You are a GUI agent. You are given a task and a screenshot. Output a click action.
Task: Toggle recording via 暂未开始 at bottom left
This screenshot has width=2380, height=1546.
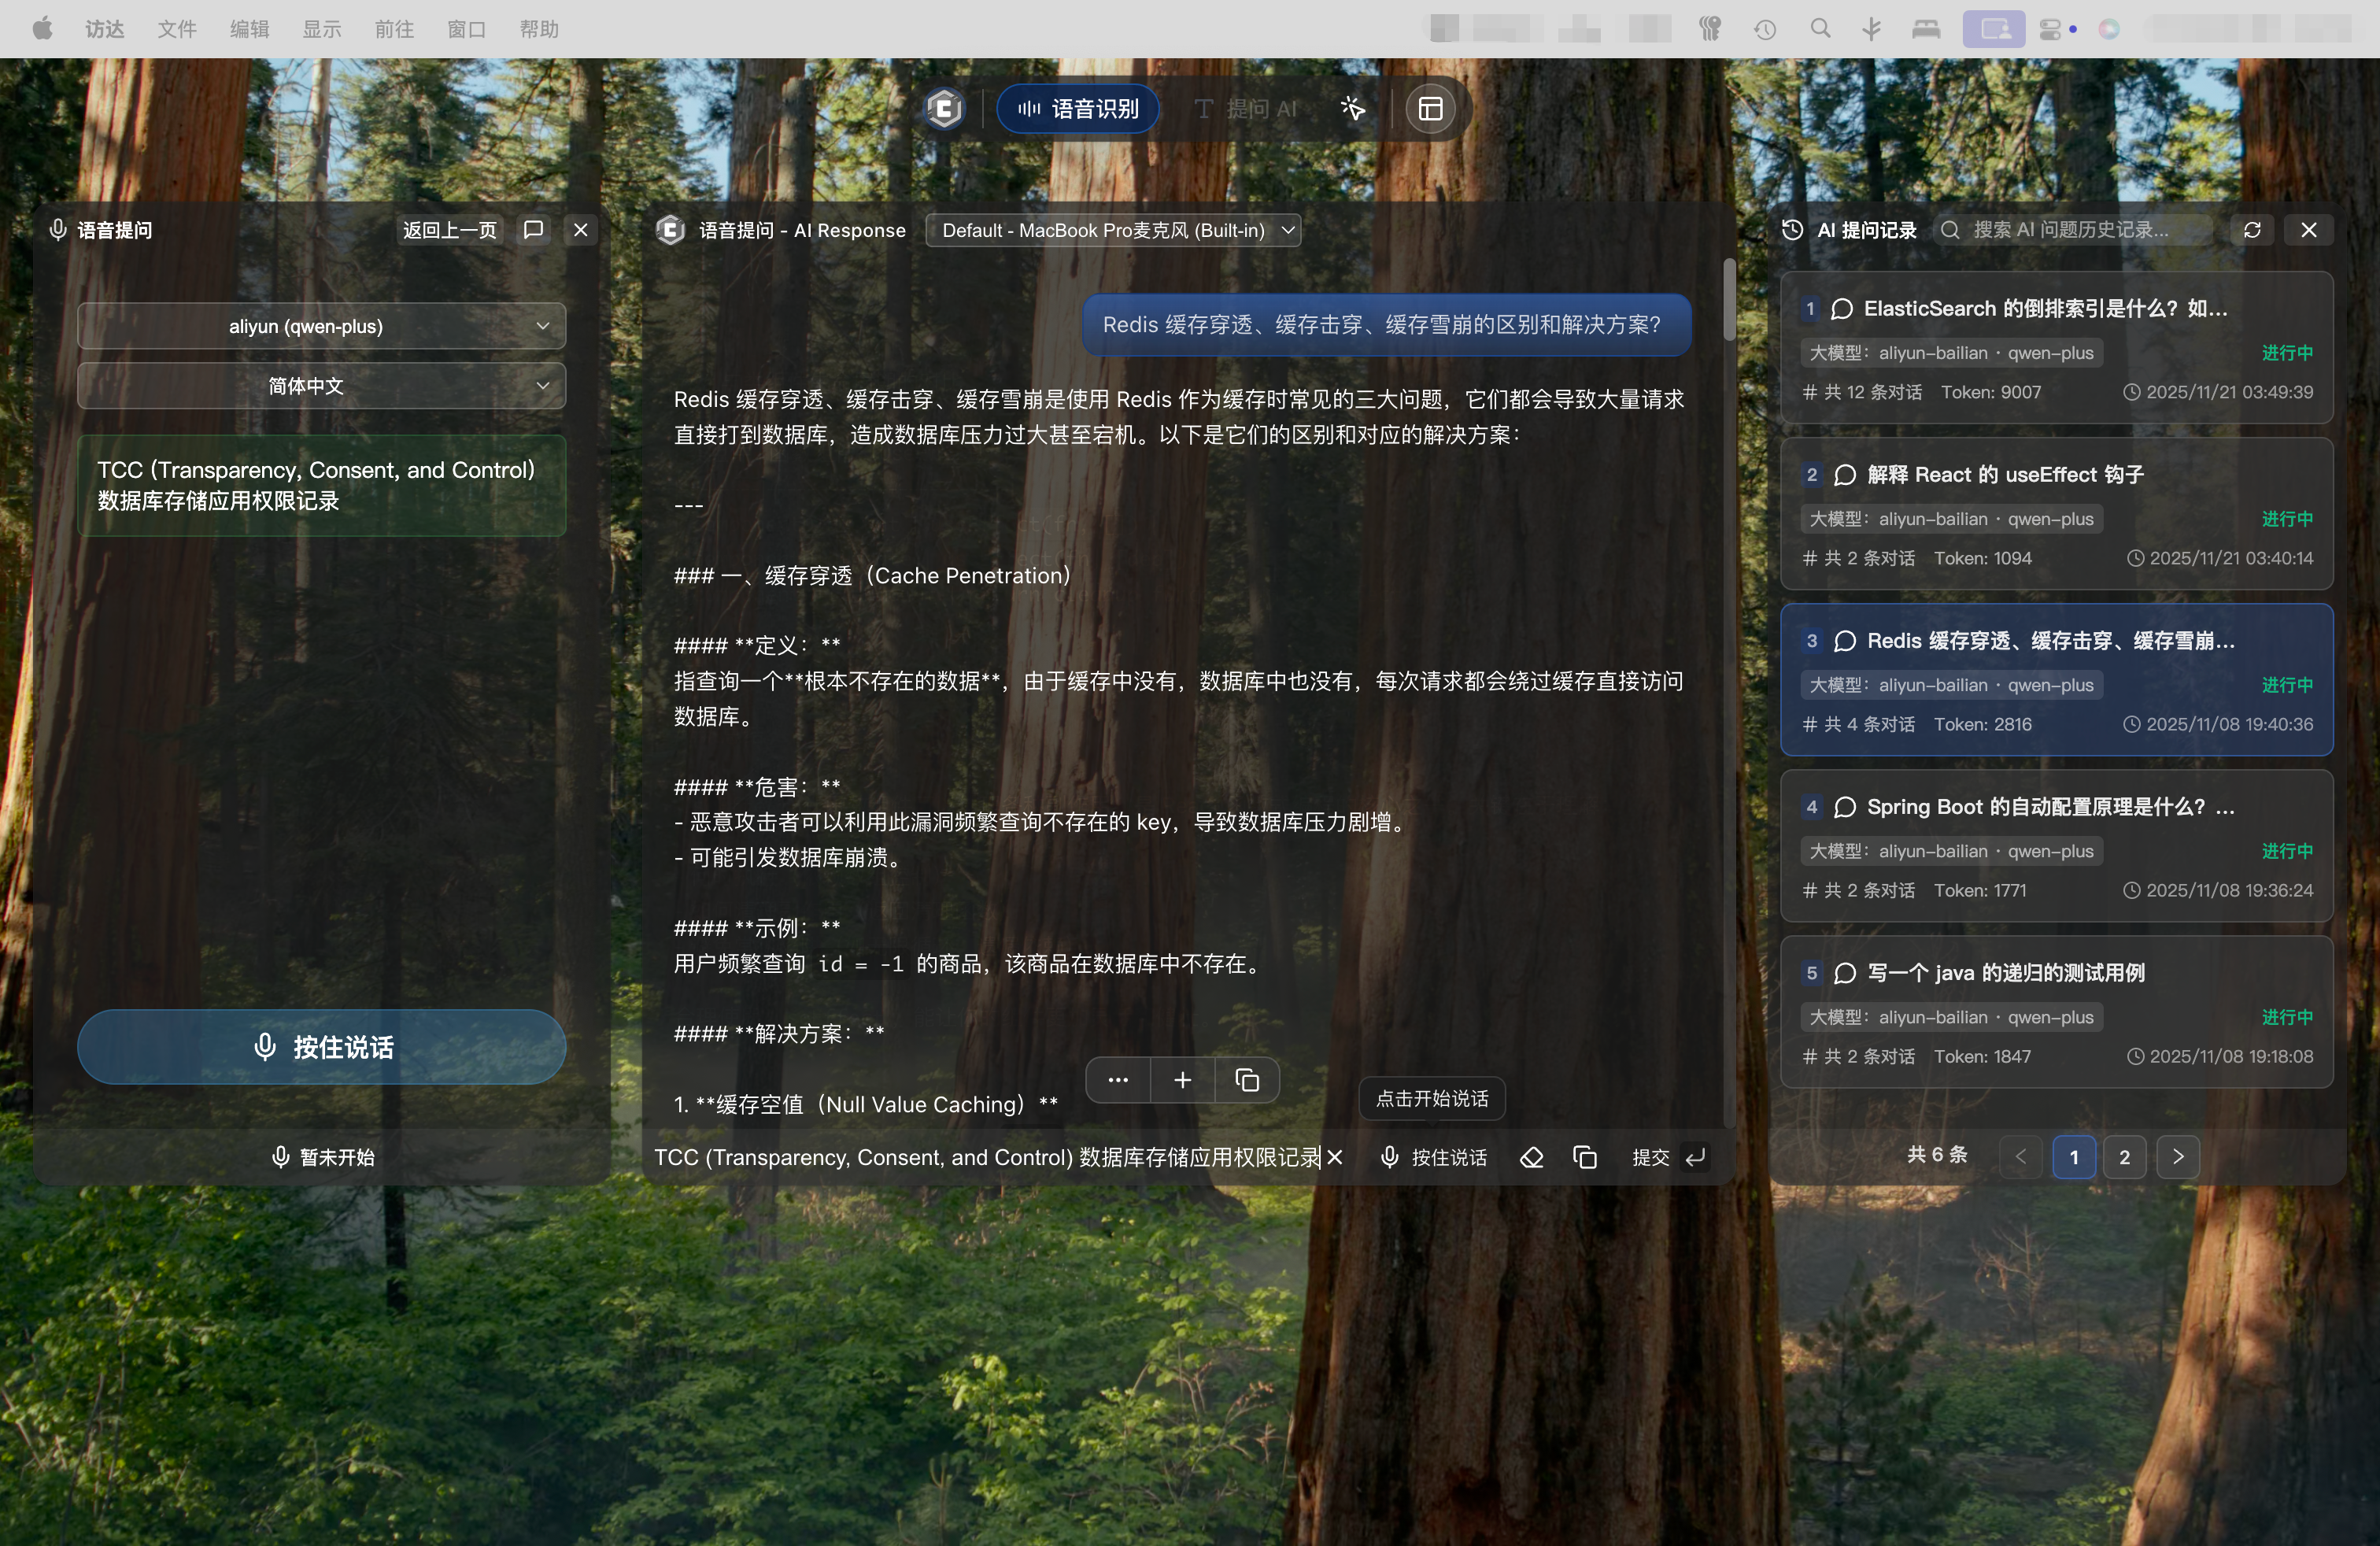pos(321,1156)
